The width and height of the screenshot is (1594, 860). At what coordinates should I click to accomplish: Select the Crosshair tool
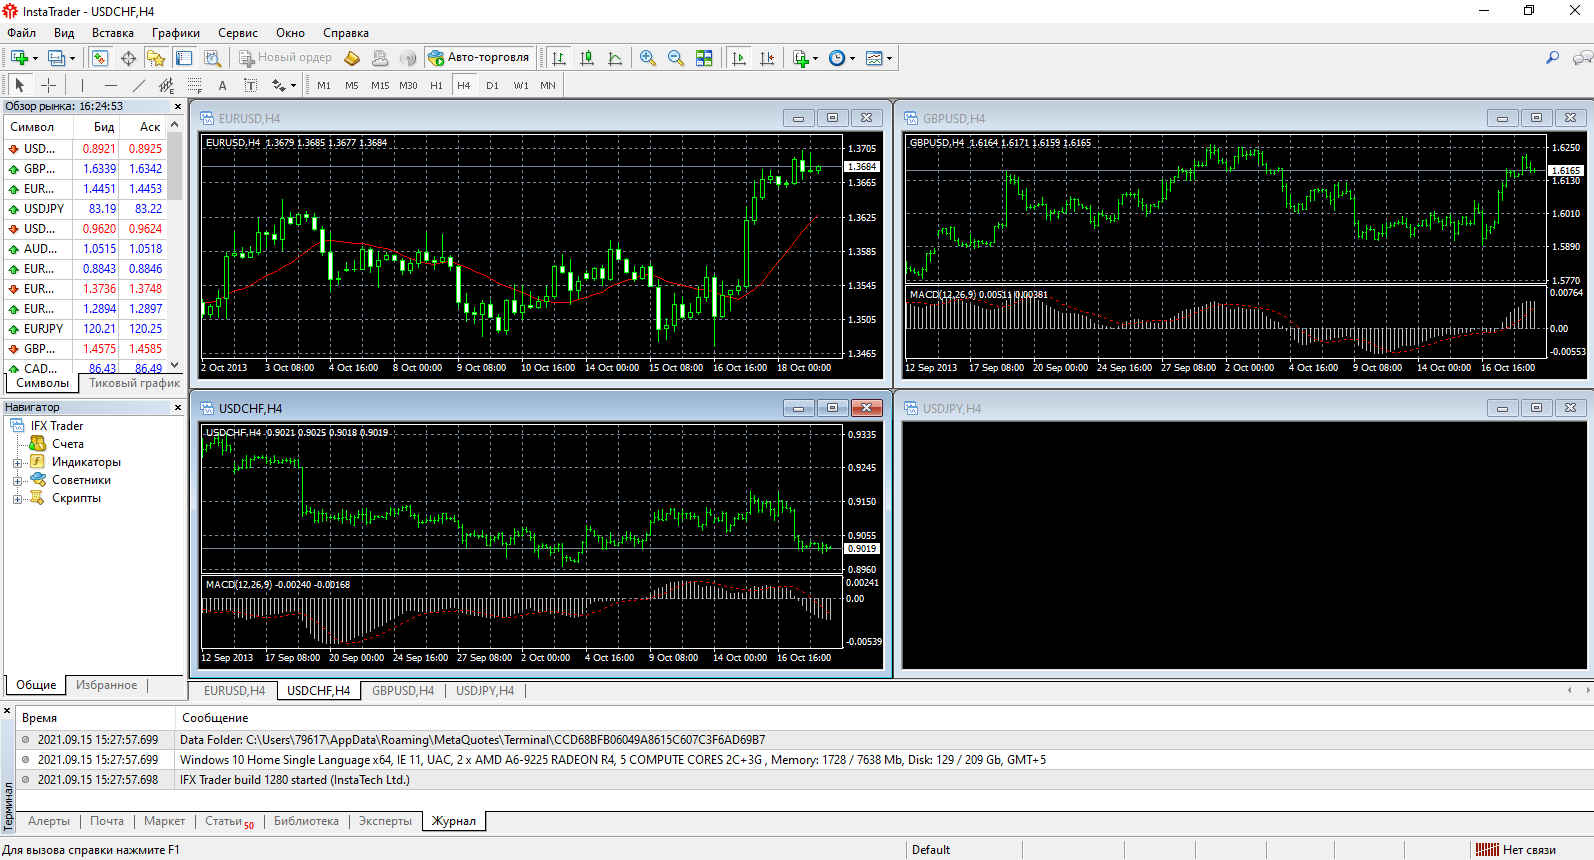point(48,85)
